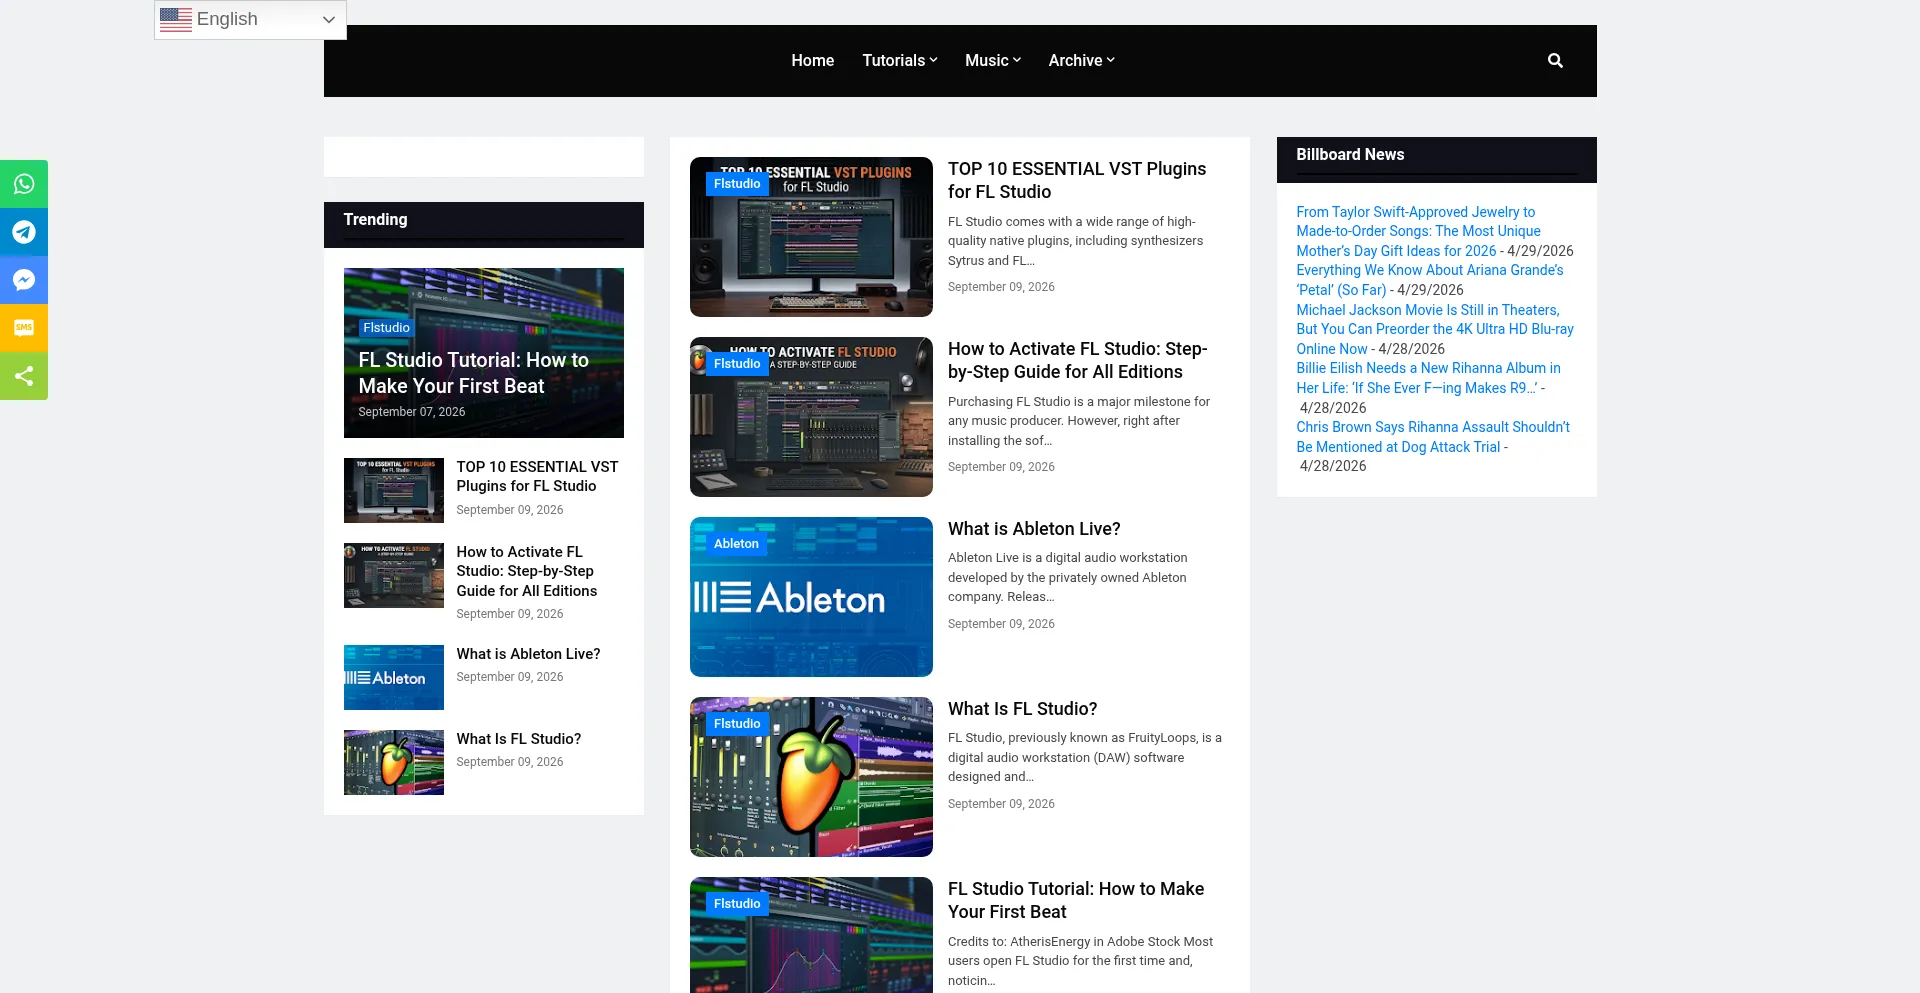This screenshot has width=1920, height=993.
Task: Expand the Music menu
Action: (x=993, y=61)
